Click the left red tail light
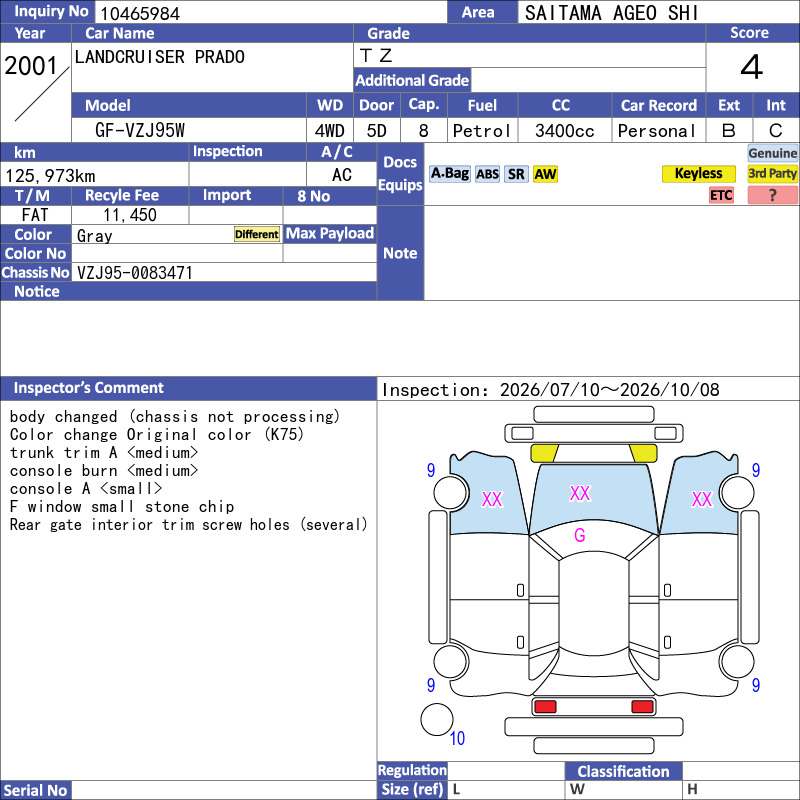This screenshot has height=800, width=800. pos(545,707)
